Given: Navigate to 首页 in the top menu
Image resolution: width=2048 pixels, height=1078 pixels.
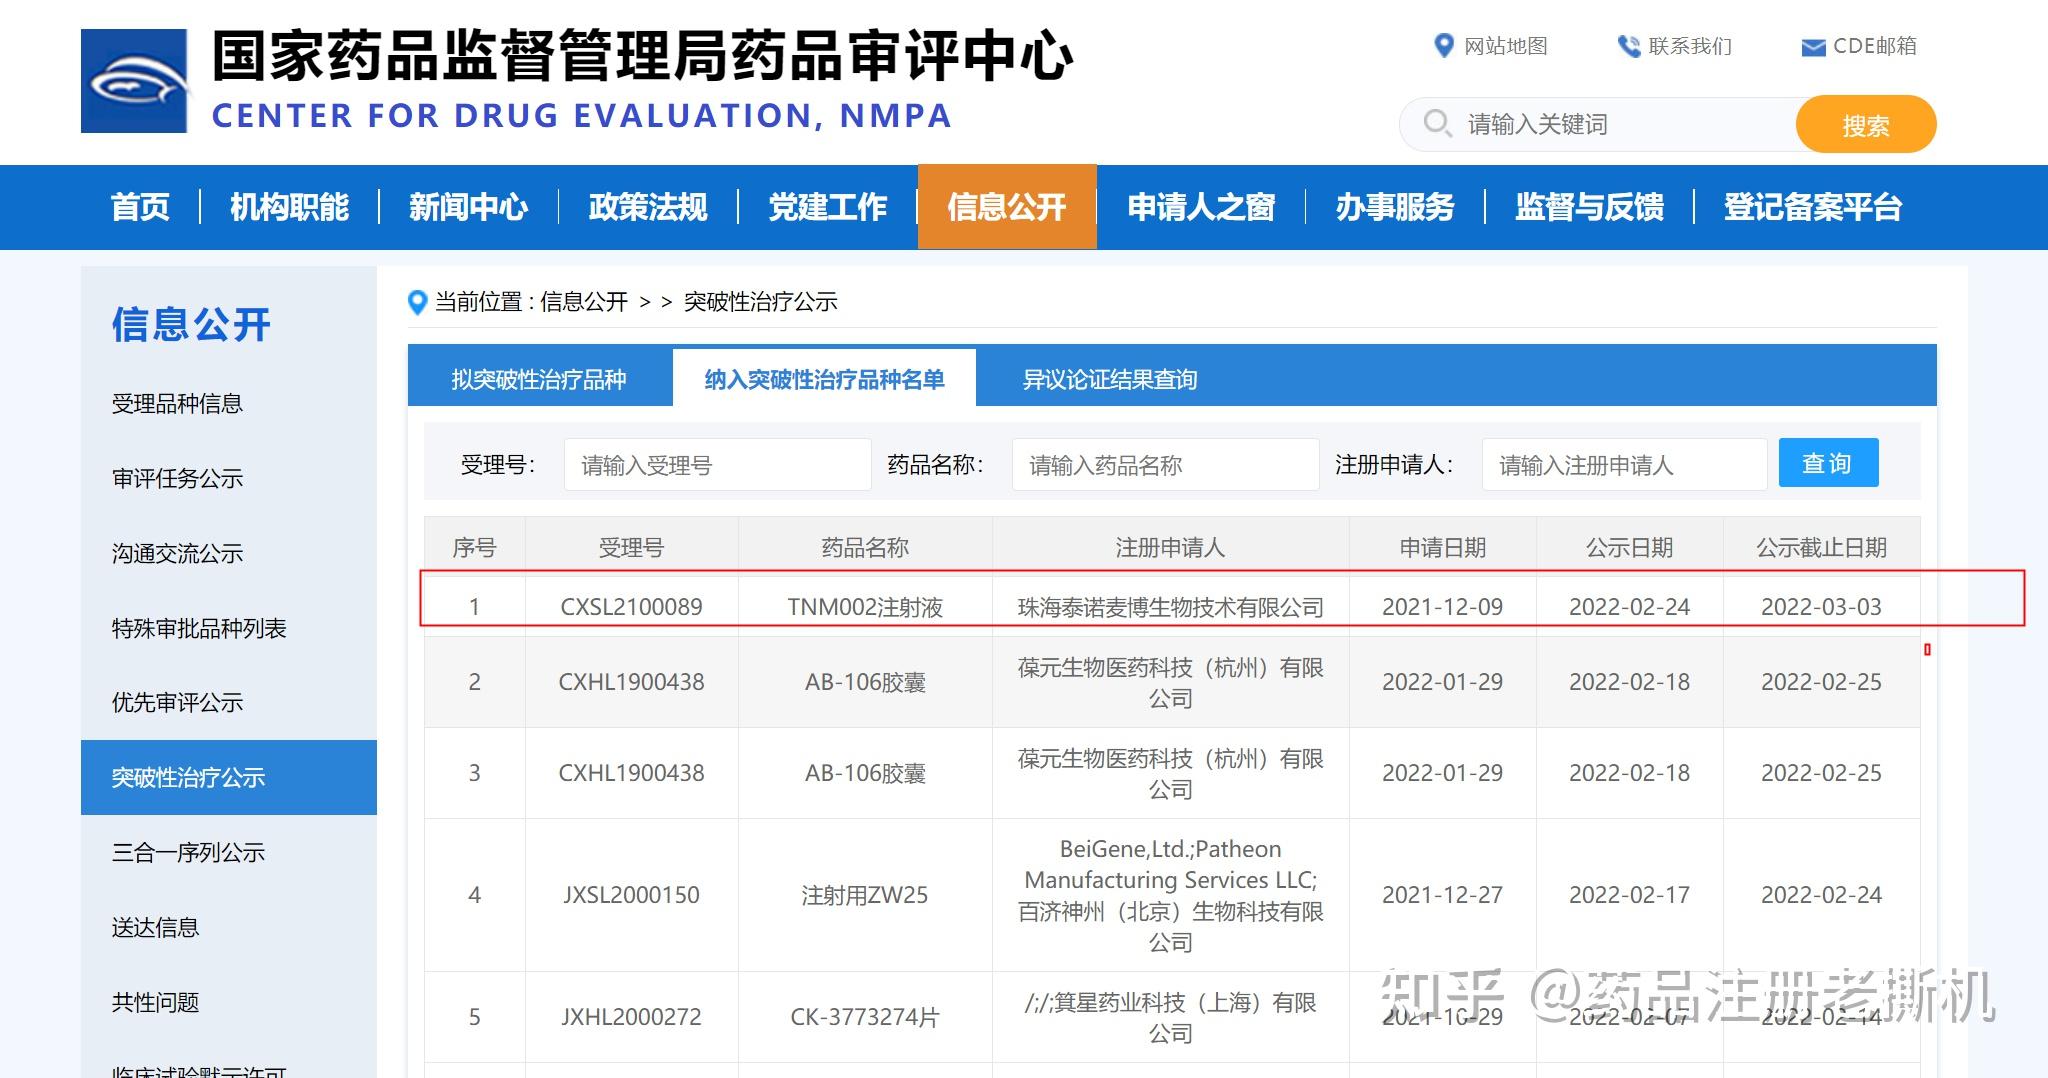Looking at the screenshot, I should pyautogui.click(x=140, y=207).
